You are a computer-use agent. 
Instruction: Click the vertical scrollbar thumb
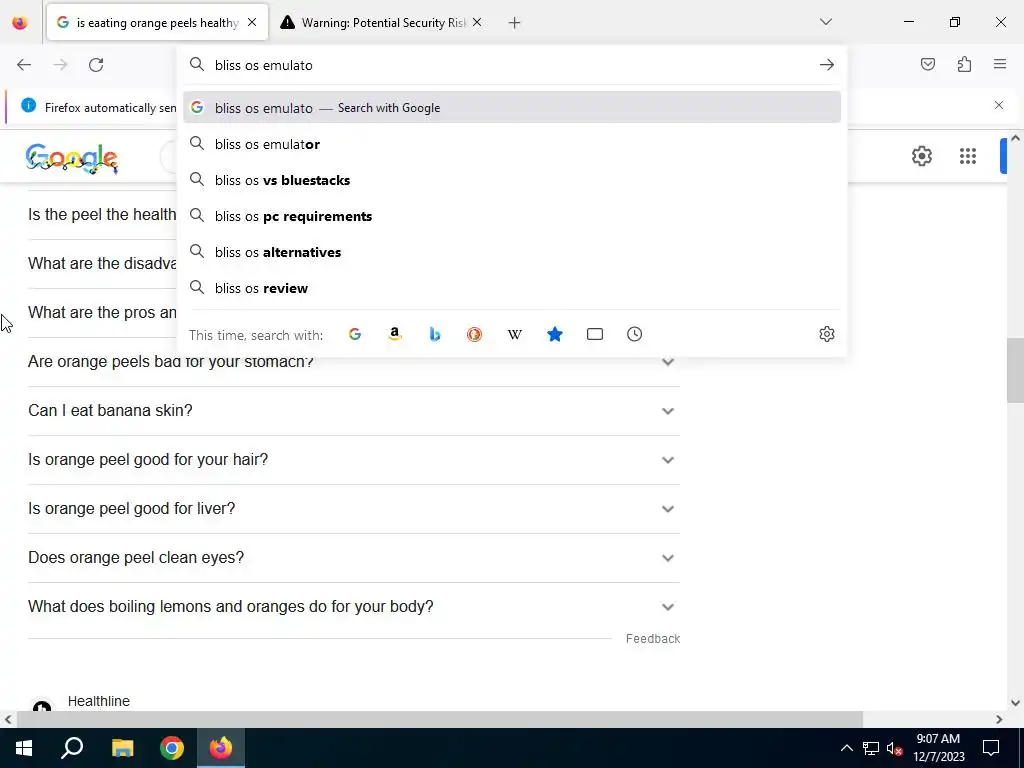[x=1015, y=370]
